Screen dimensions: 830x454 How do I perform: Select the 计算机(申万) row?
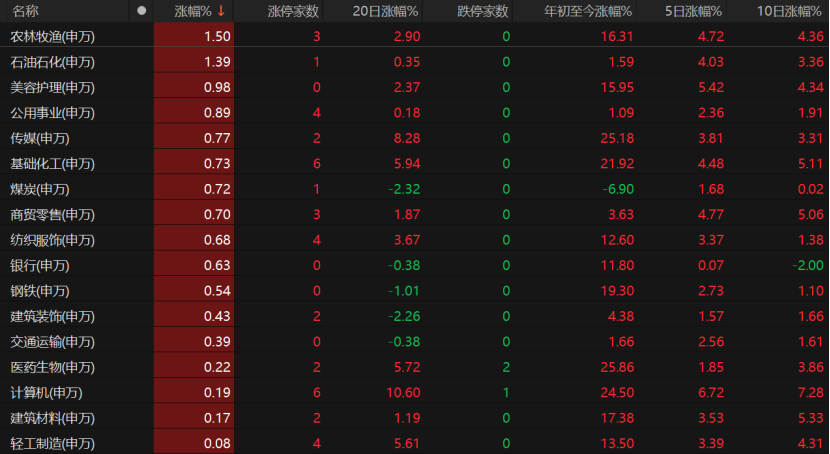[x=415, y=392]
